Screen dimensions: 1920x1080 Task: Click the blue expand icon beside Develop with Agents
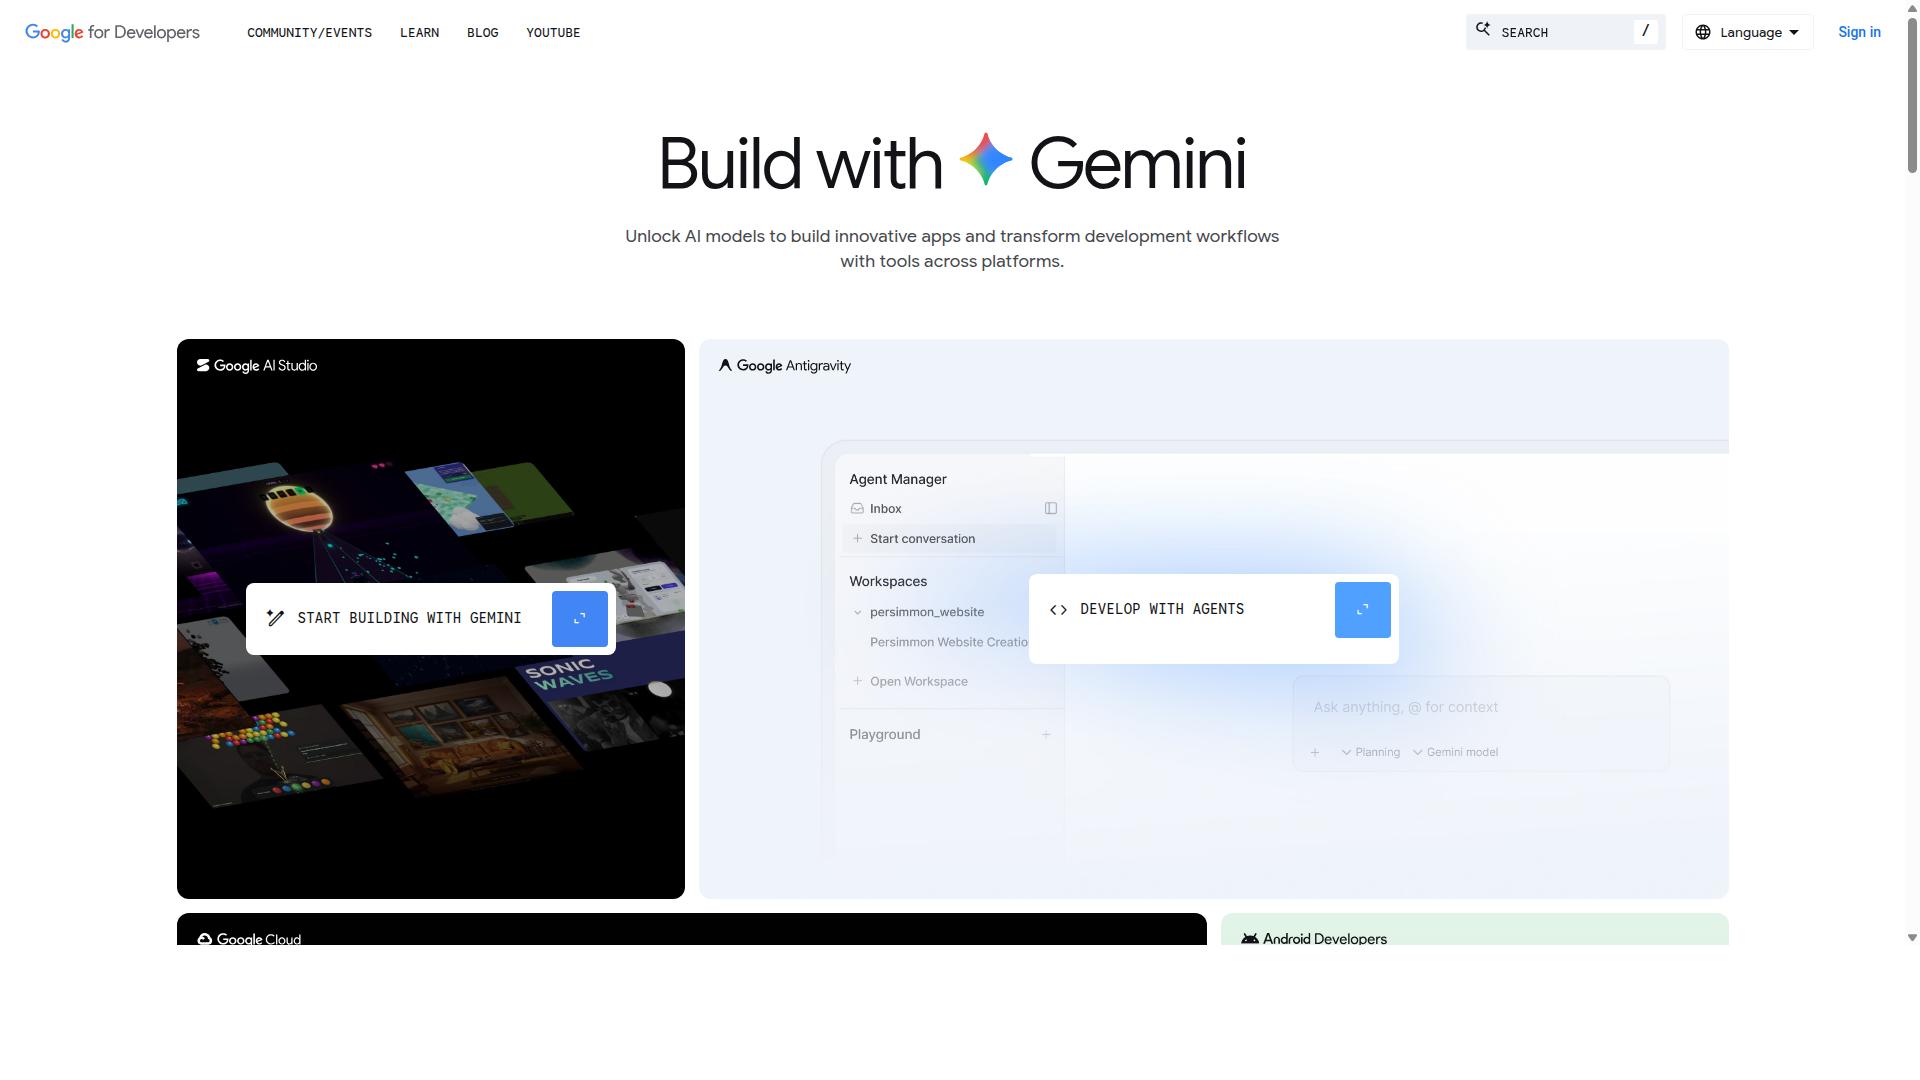coord(1363,610)
